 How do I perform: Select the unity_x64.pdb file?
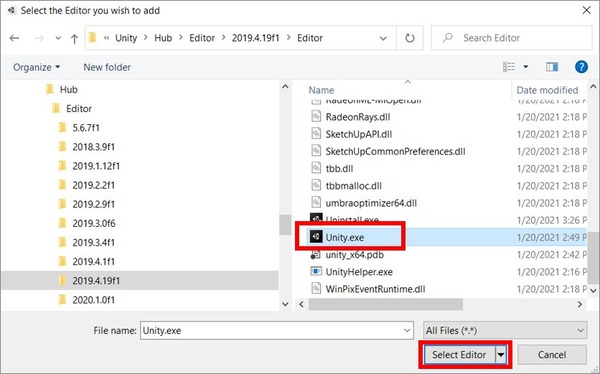click(354, 255)
